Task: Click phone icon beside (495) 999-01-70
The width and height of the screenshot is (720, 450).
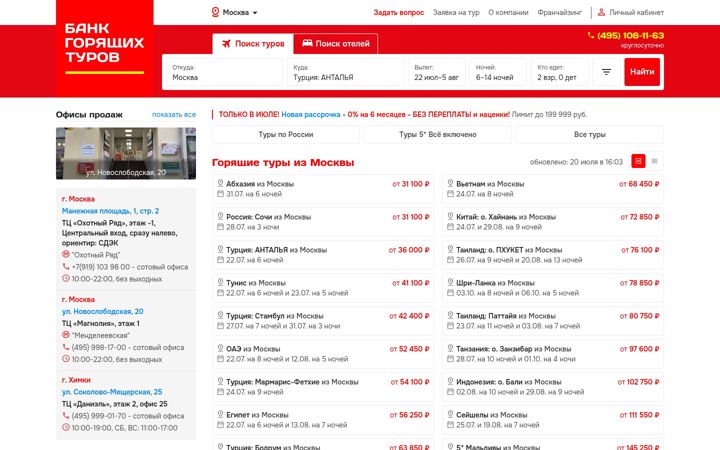Action: point(66,416)
